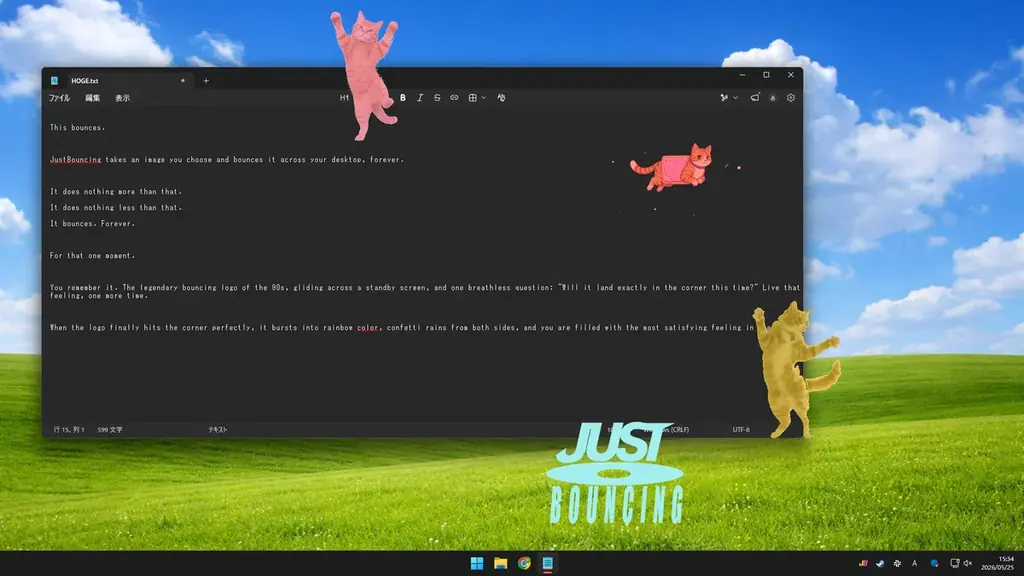The width and height of the screenshot is (1024, 576).
Task: Click the line 'It bounces. Forever.'
Action: point(92,223)
